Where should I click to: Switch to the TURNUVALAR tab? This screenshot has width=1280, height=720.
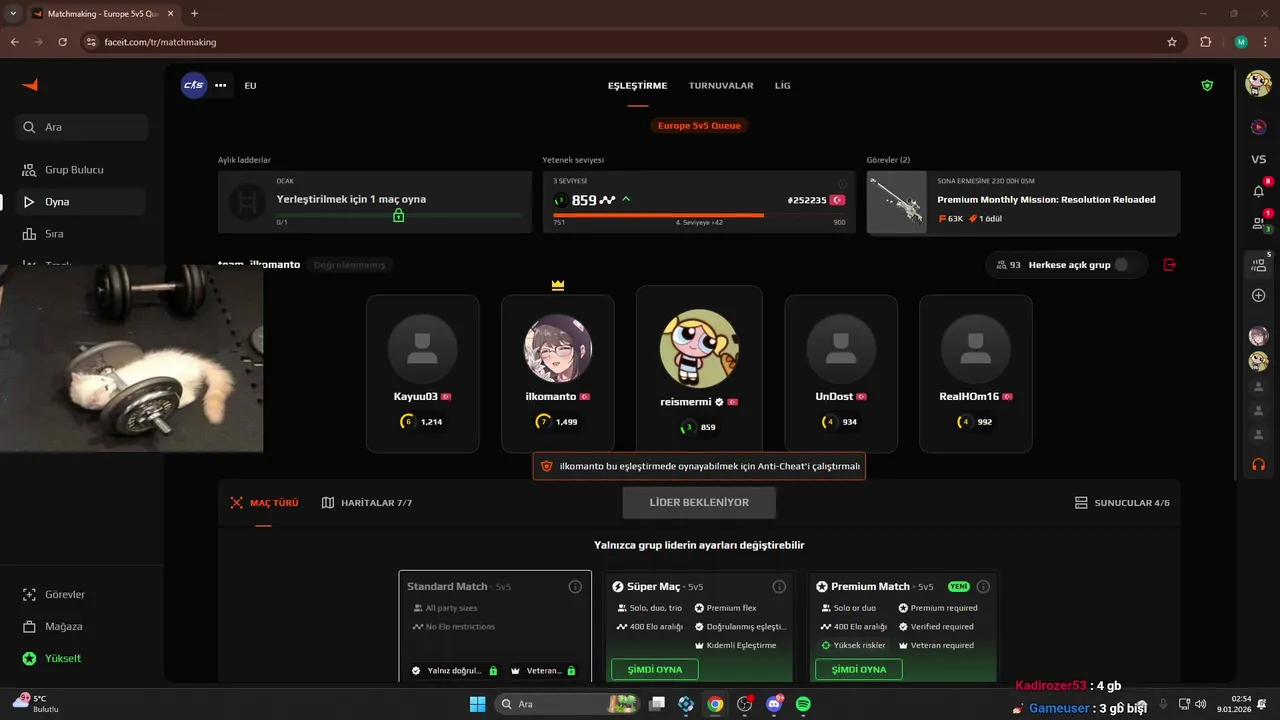pyautogui.click(x=721, y=86)
